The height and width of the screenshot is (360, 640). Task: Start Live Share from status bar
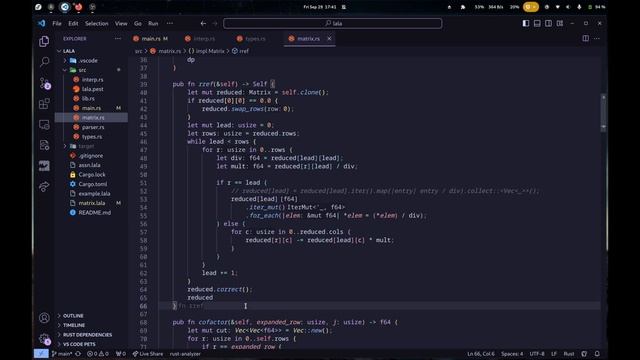coord(148,354)
